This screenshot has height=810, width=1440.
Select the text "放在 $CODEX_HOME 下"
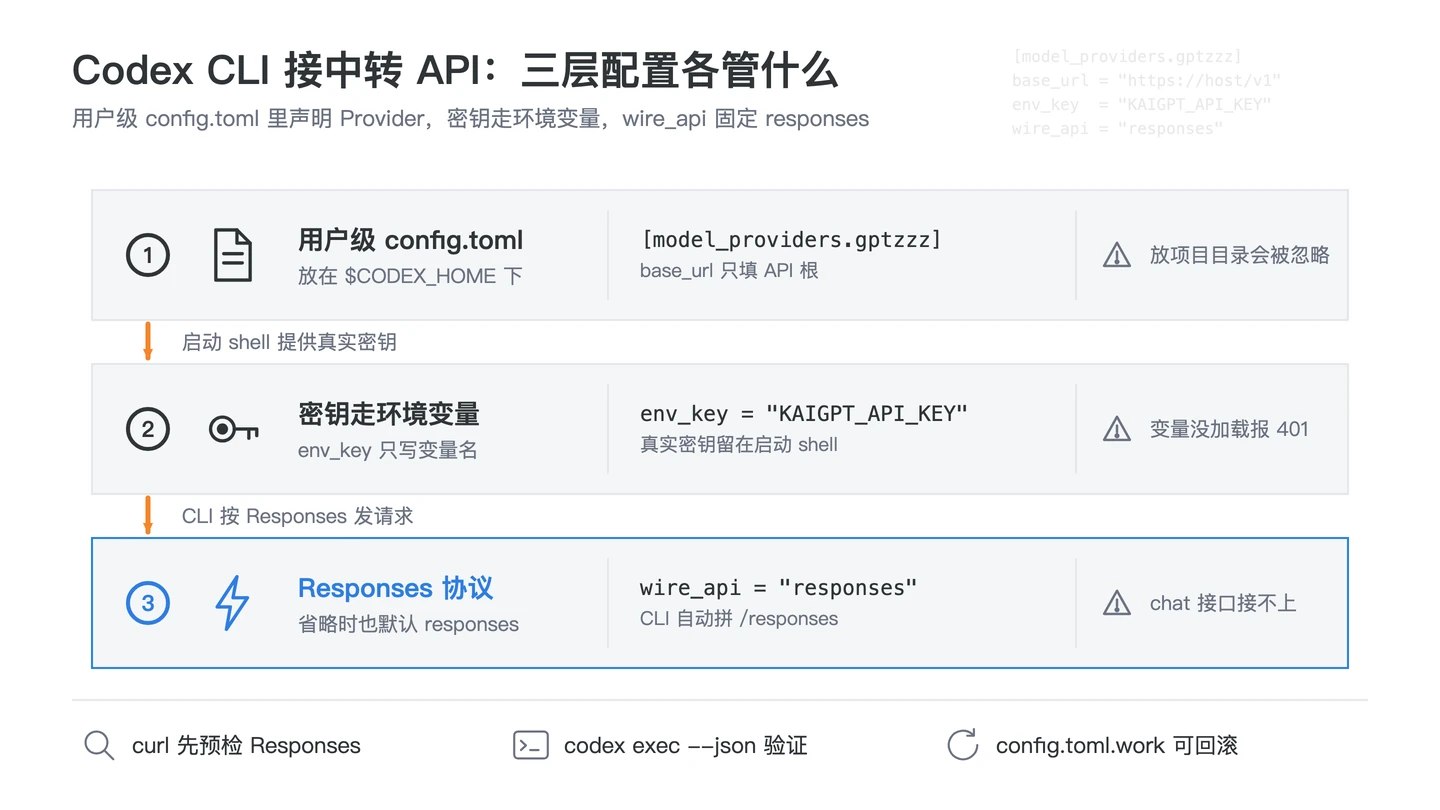(x=410, y=276)
